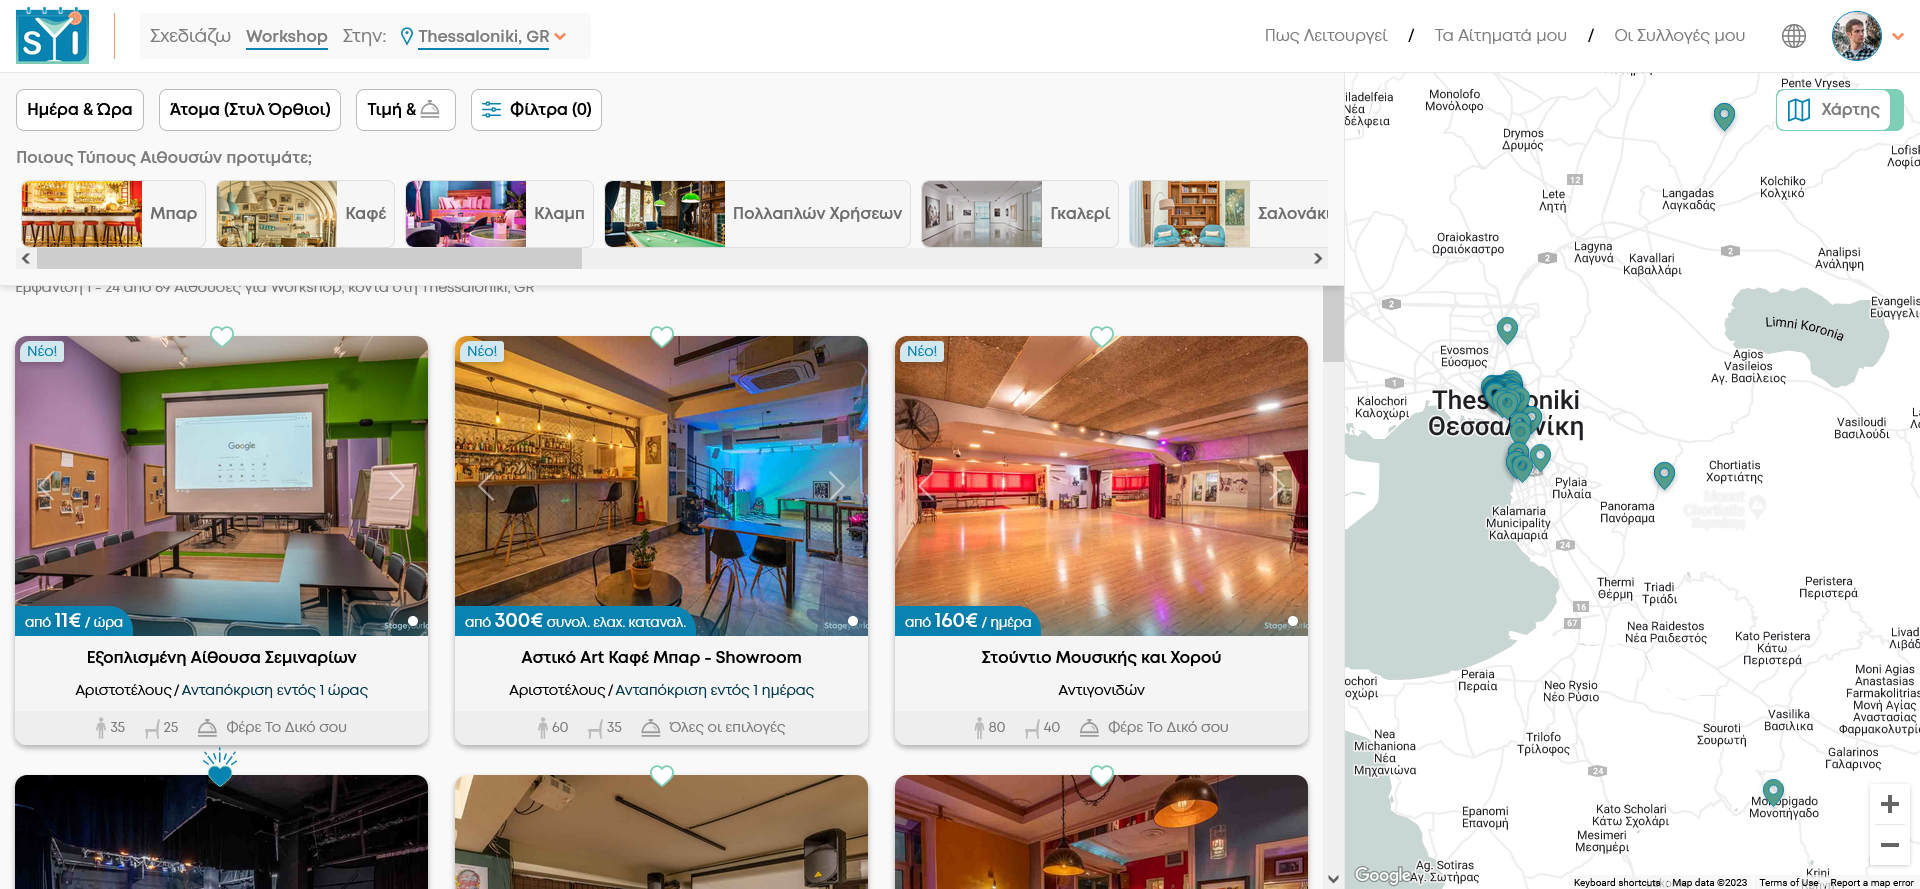
Task: Expand the Φίλτρα (0) filters panel
Action: coord(536,110)
